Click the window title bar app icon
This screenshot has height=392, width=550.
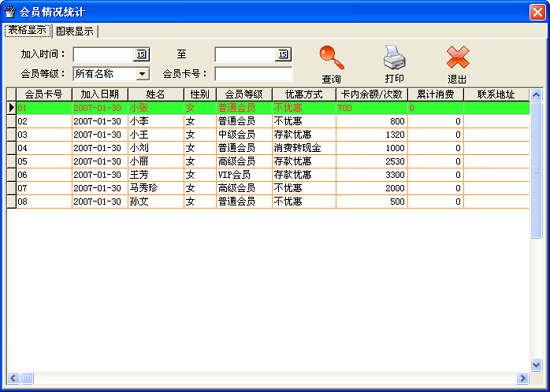[x=10, y=12]
